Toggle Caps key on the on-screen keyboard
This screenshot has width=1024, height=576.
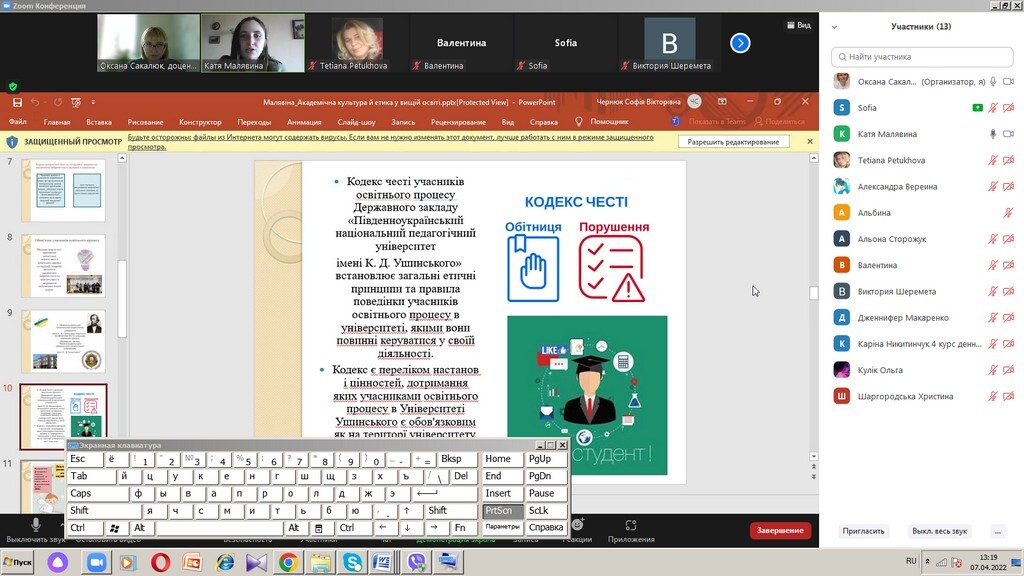coord(81,494)
